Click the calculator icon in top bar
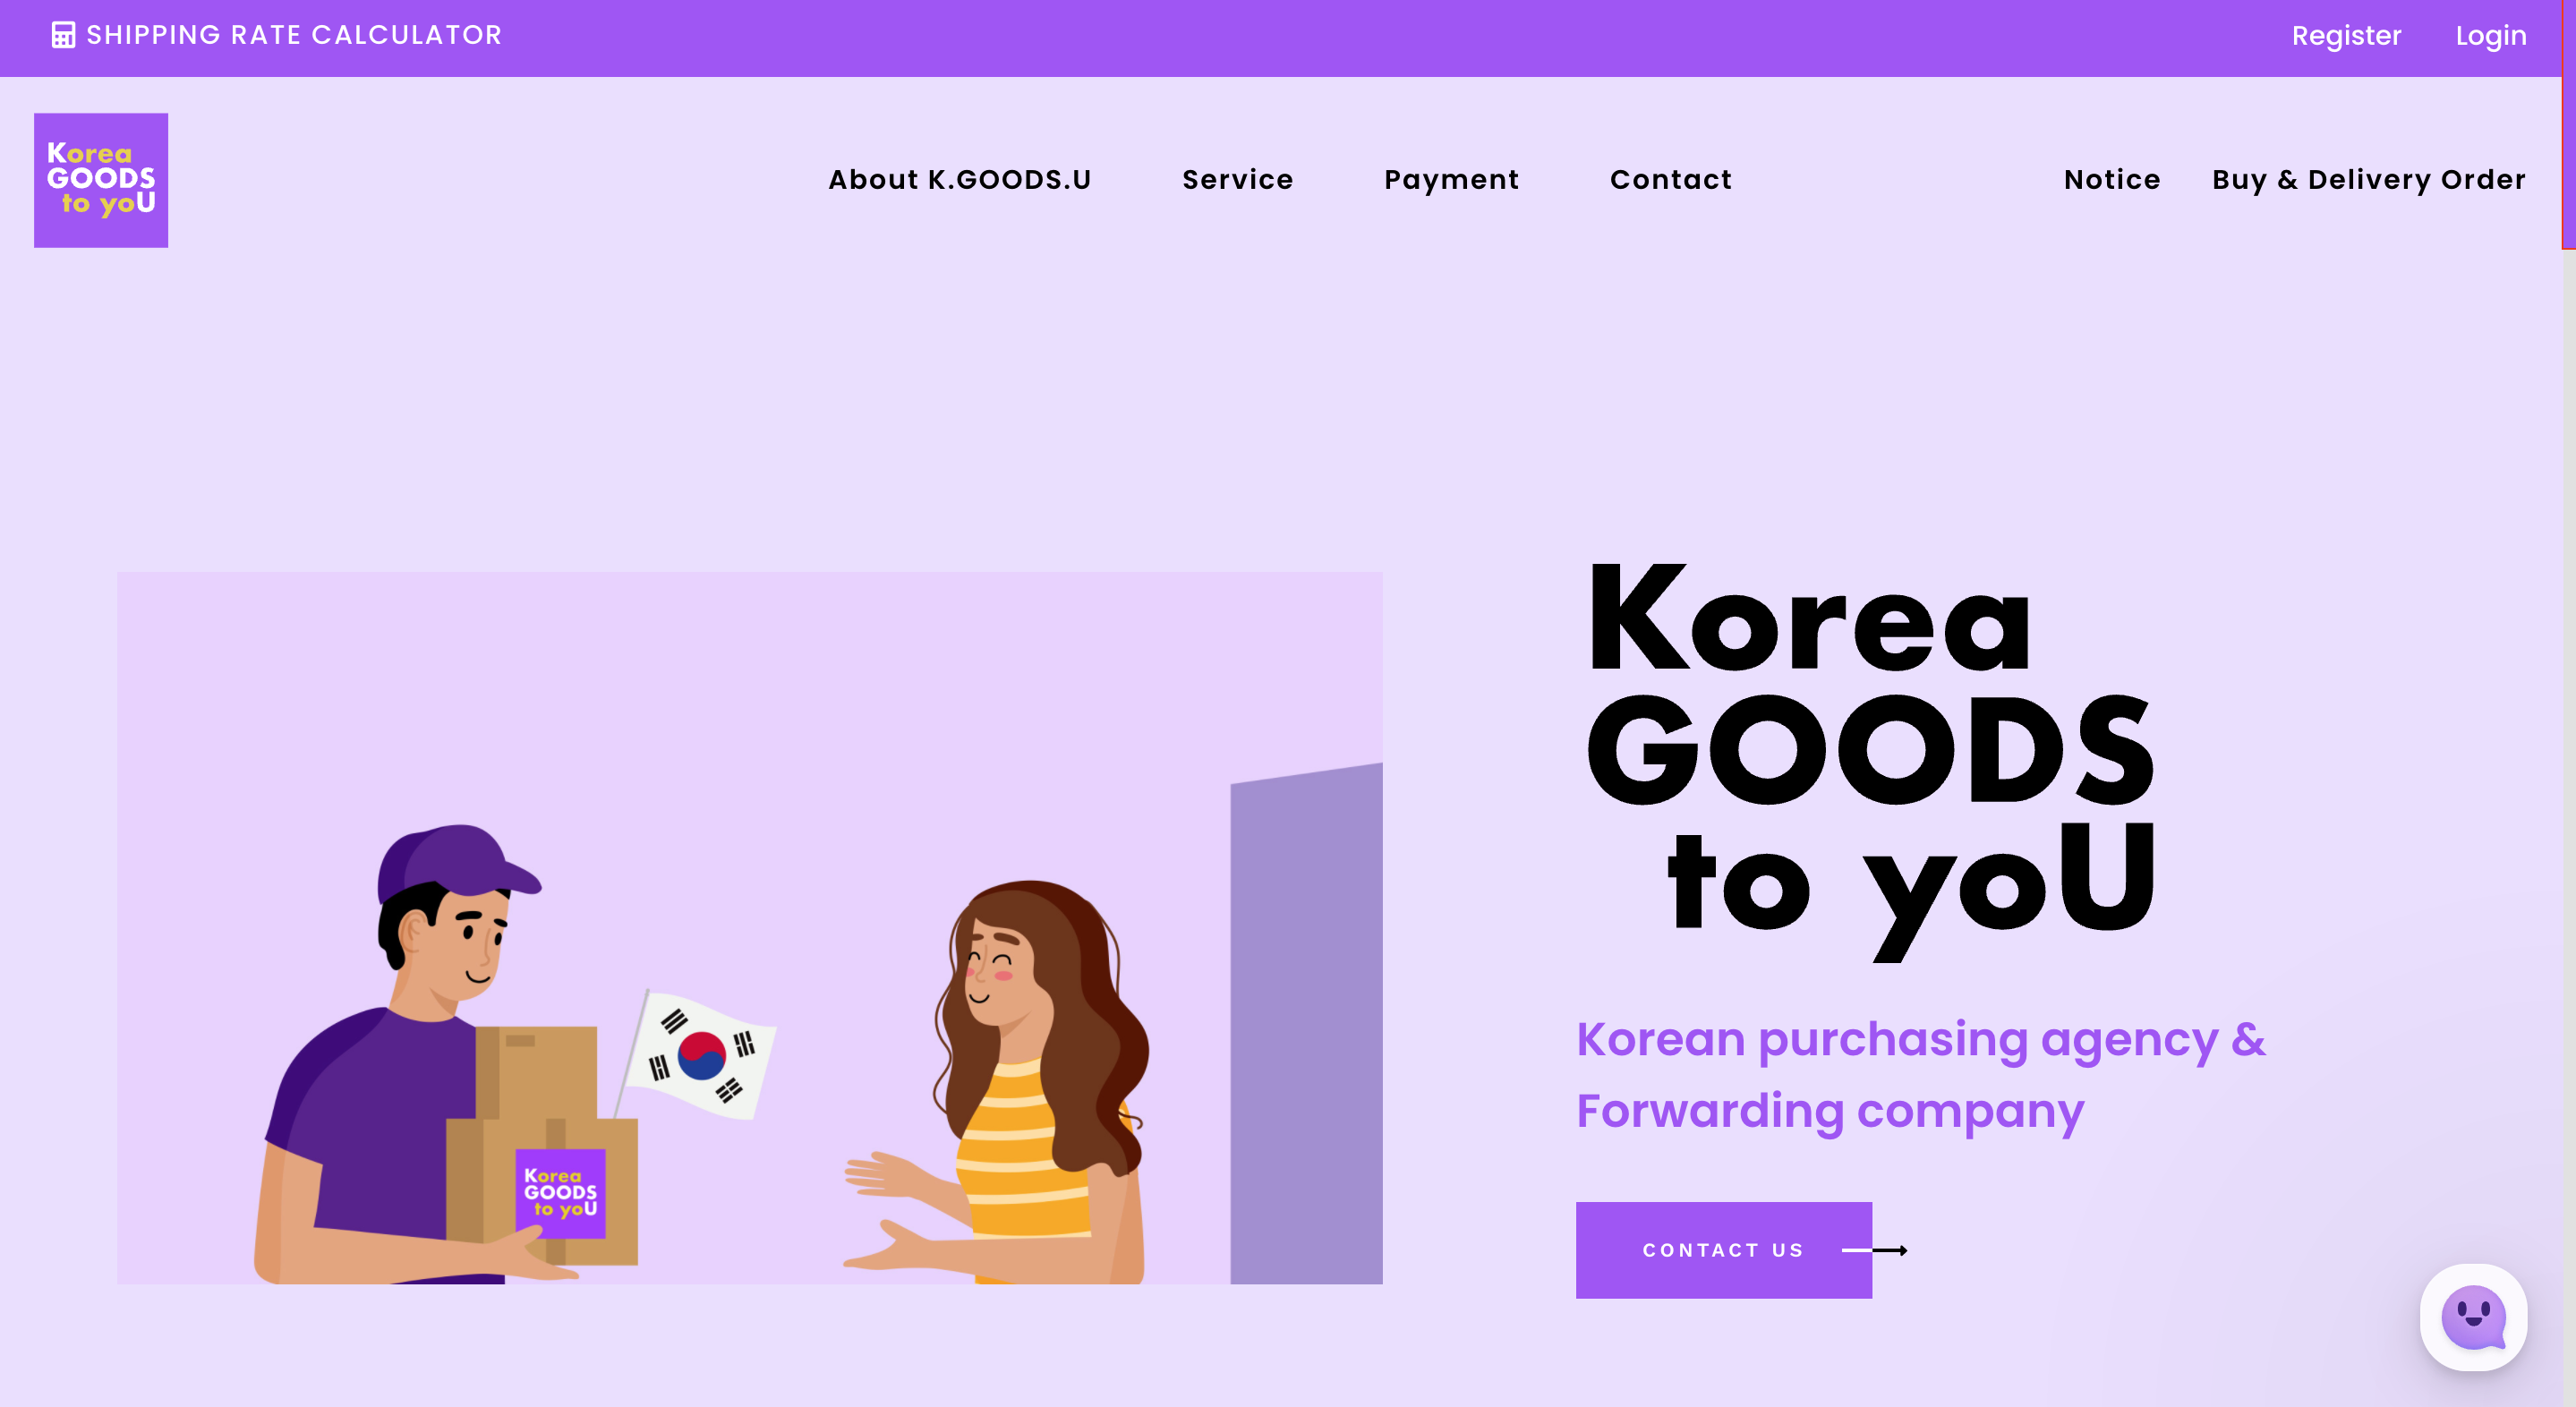 coord(63,35)
